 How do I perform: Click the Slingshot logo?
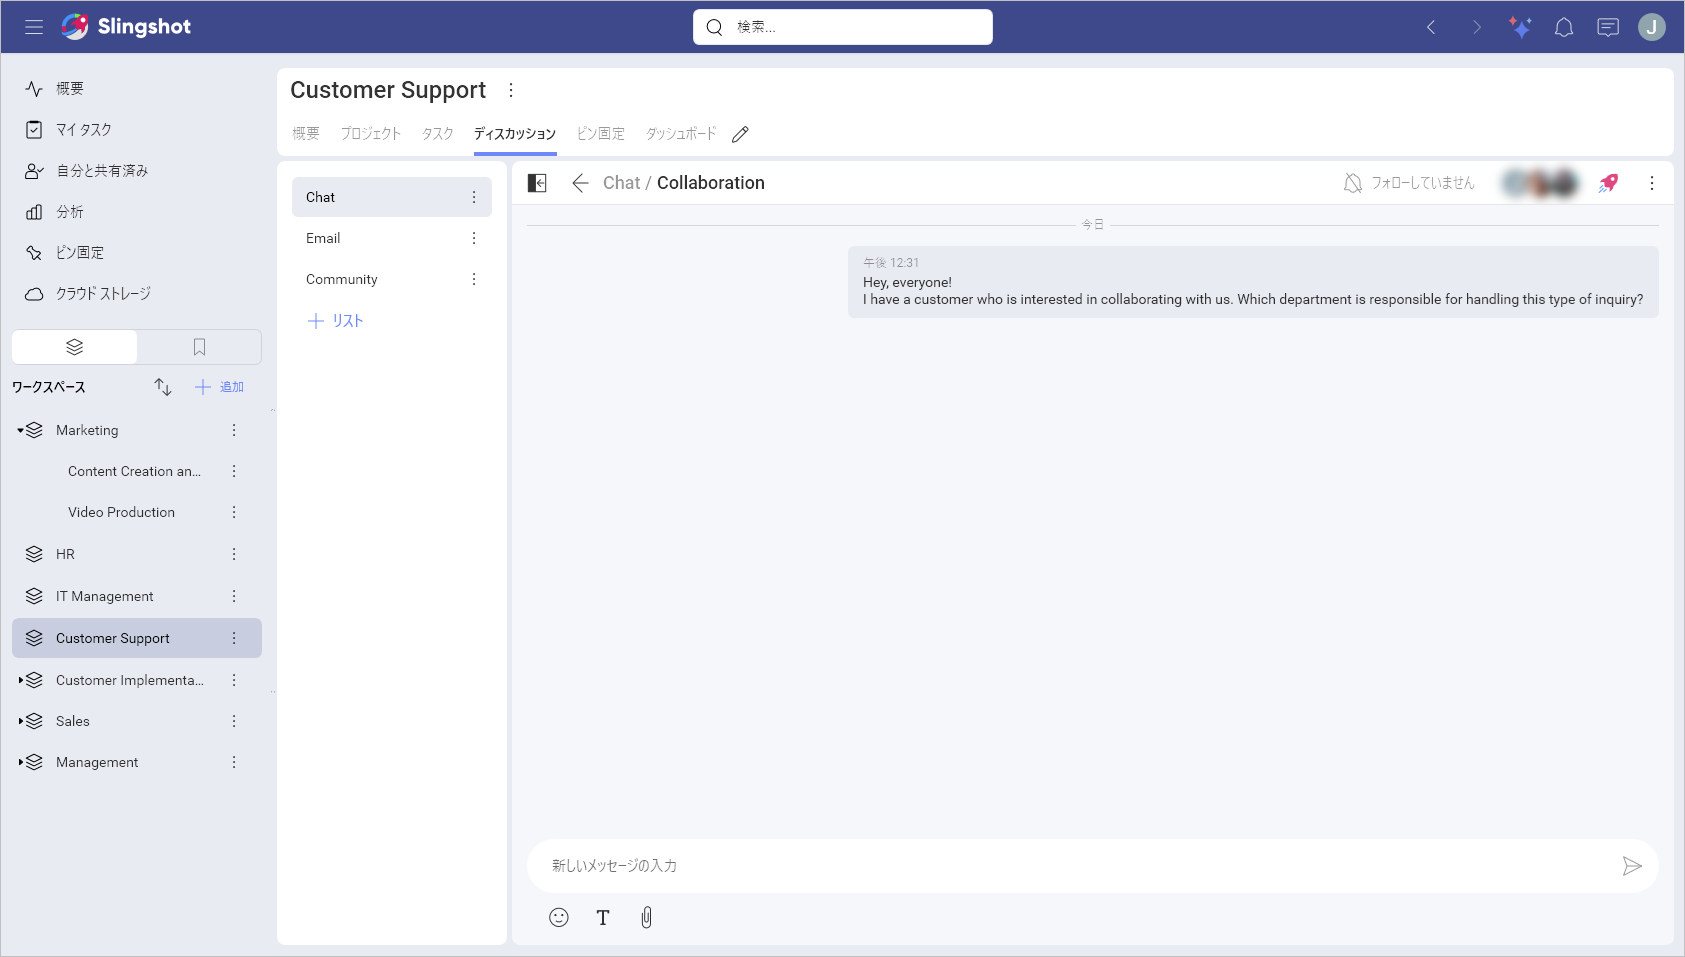pos(126,27)
